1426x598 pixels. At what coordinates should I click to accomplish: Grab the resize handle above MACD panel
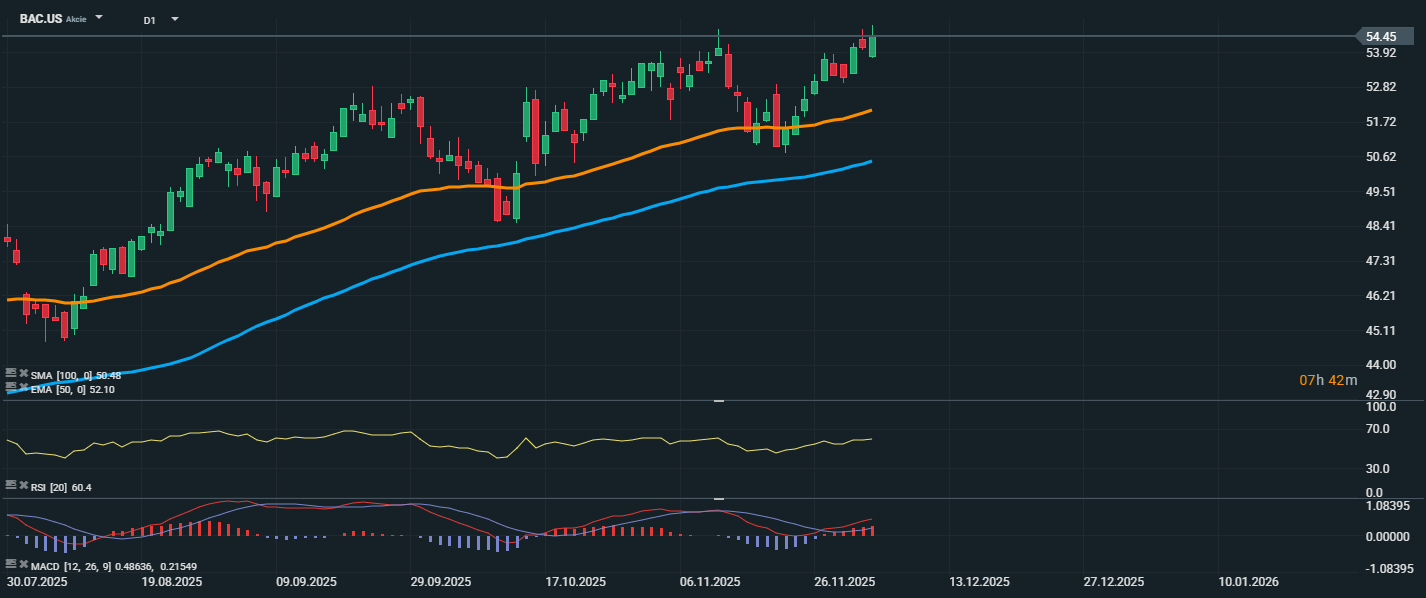(718, 498)
